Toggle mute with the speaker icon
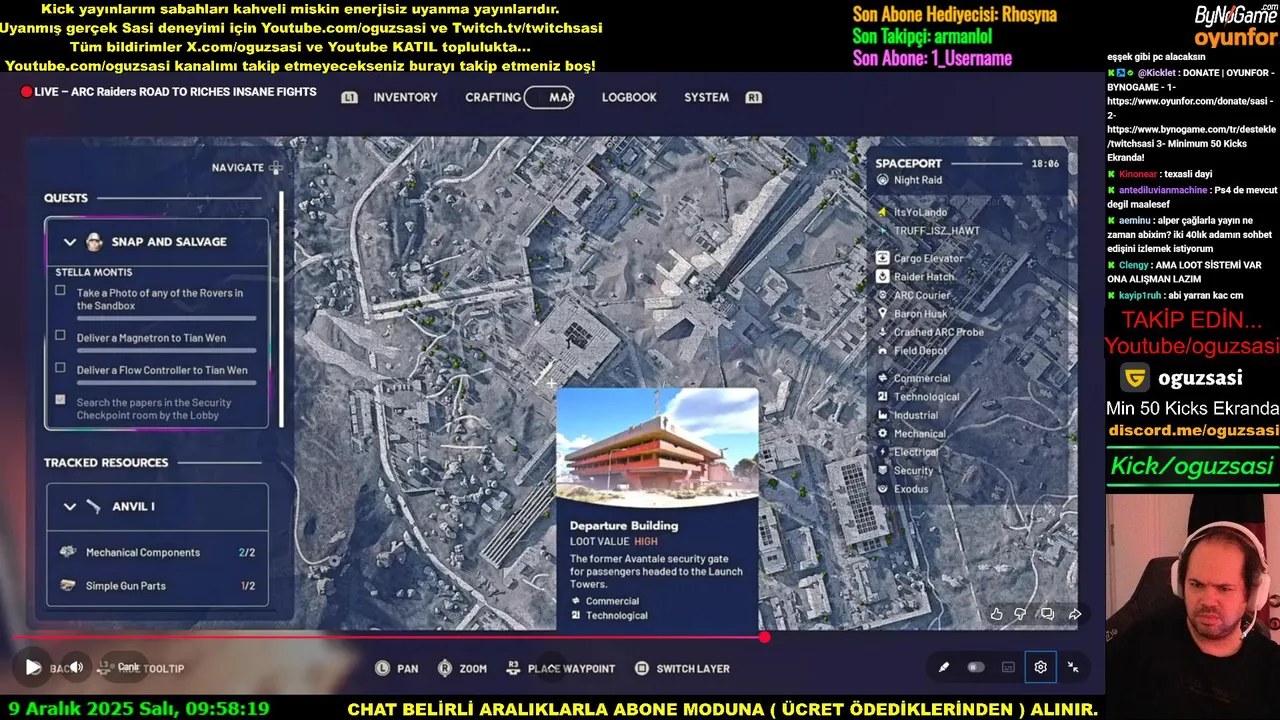 76,667
